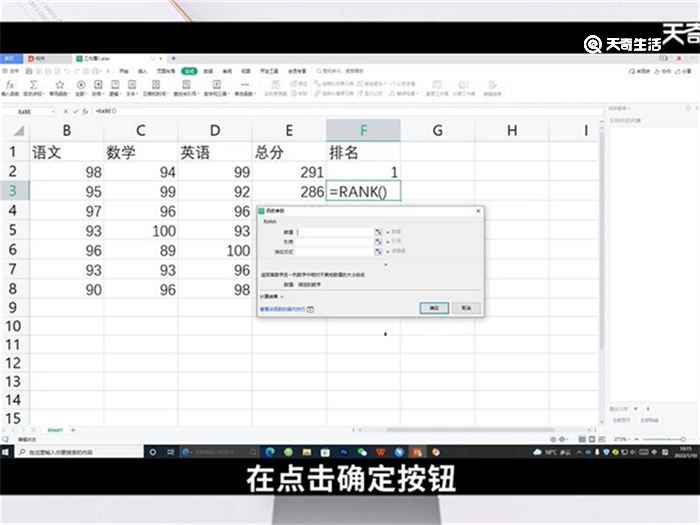Viewport: 700px width, 525px height.
Task: Open Task View icon on the taskbar
Action: click(x=171, y=452)
